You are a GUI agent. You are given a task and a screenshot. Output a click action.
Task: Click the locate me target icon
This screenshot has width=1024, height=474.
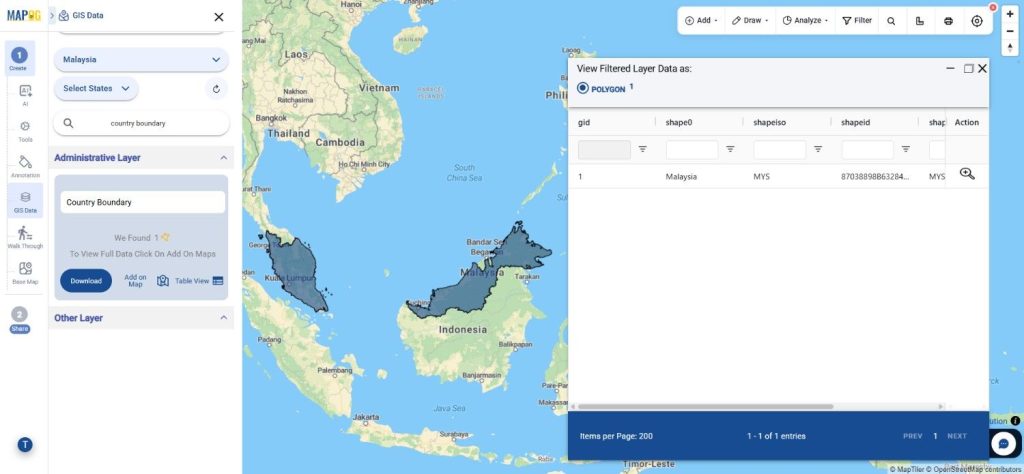[977, 21]
